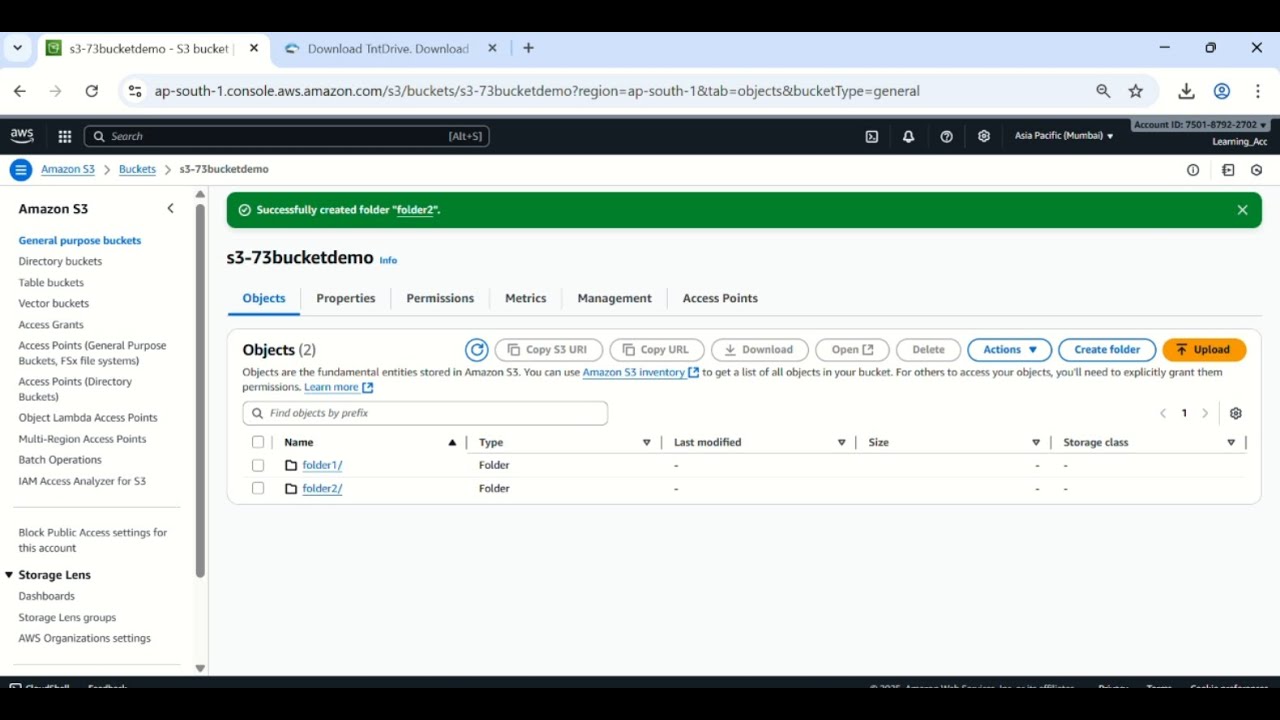The image size is (1280, 720).
Task: Click Find objects by prefix field
Action: point(425,413)
